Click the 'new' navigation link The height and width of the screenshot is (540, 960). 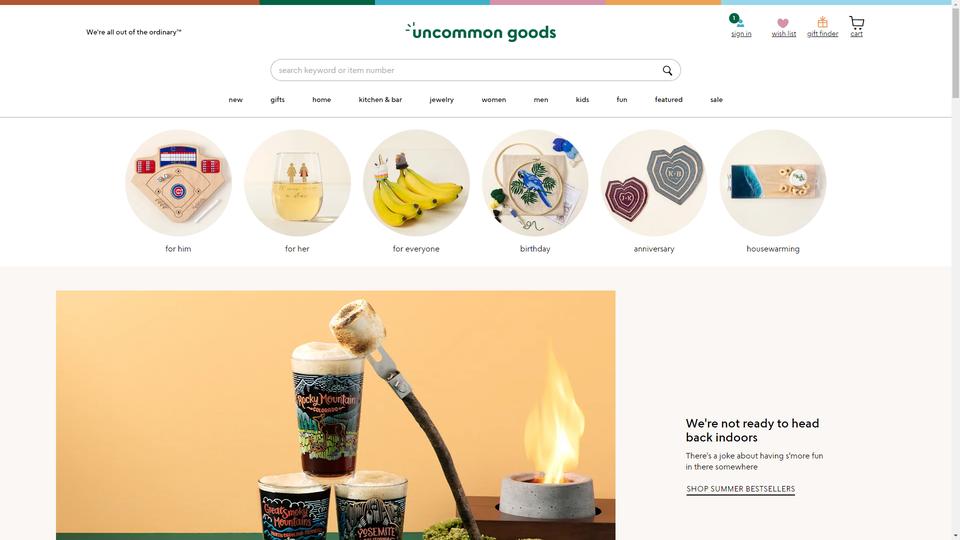click(236, 99)
